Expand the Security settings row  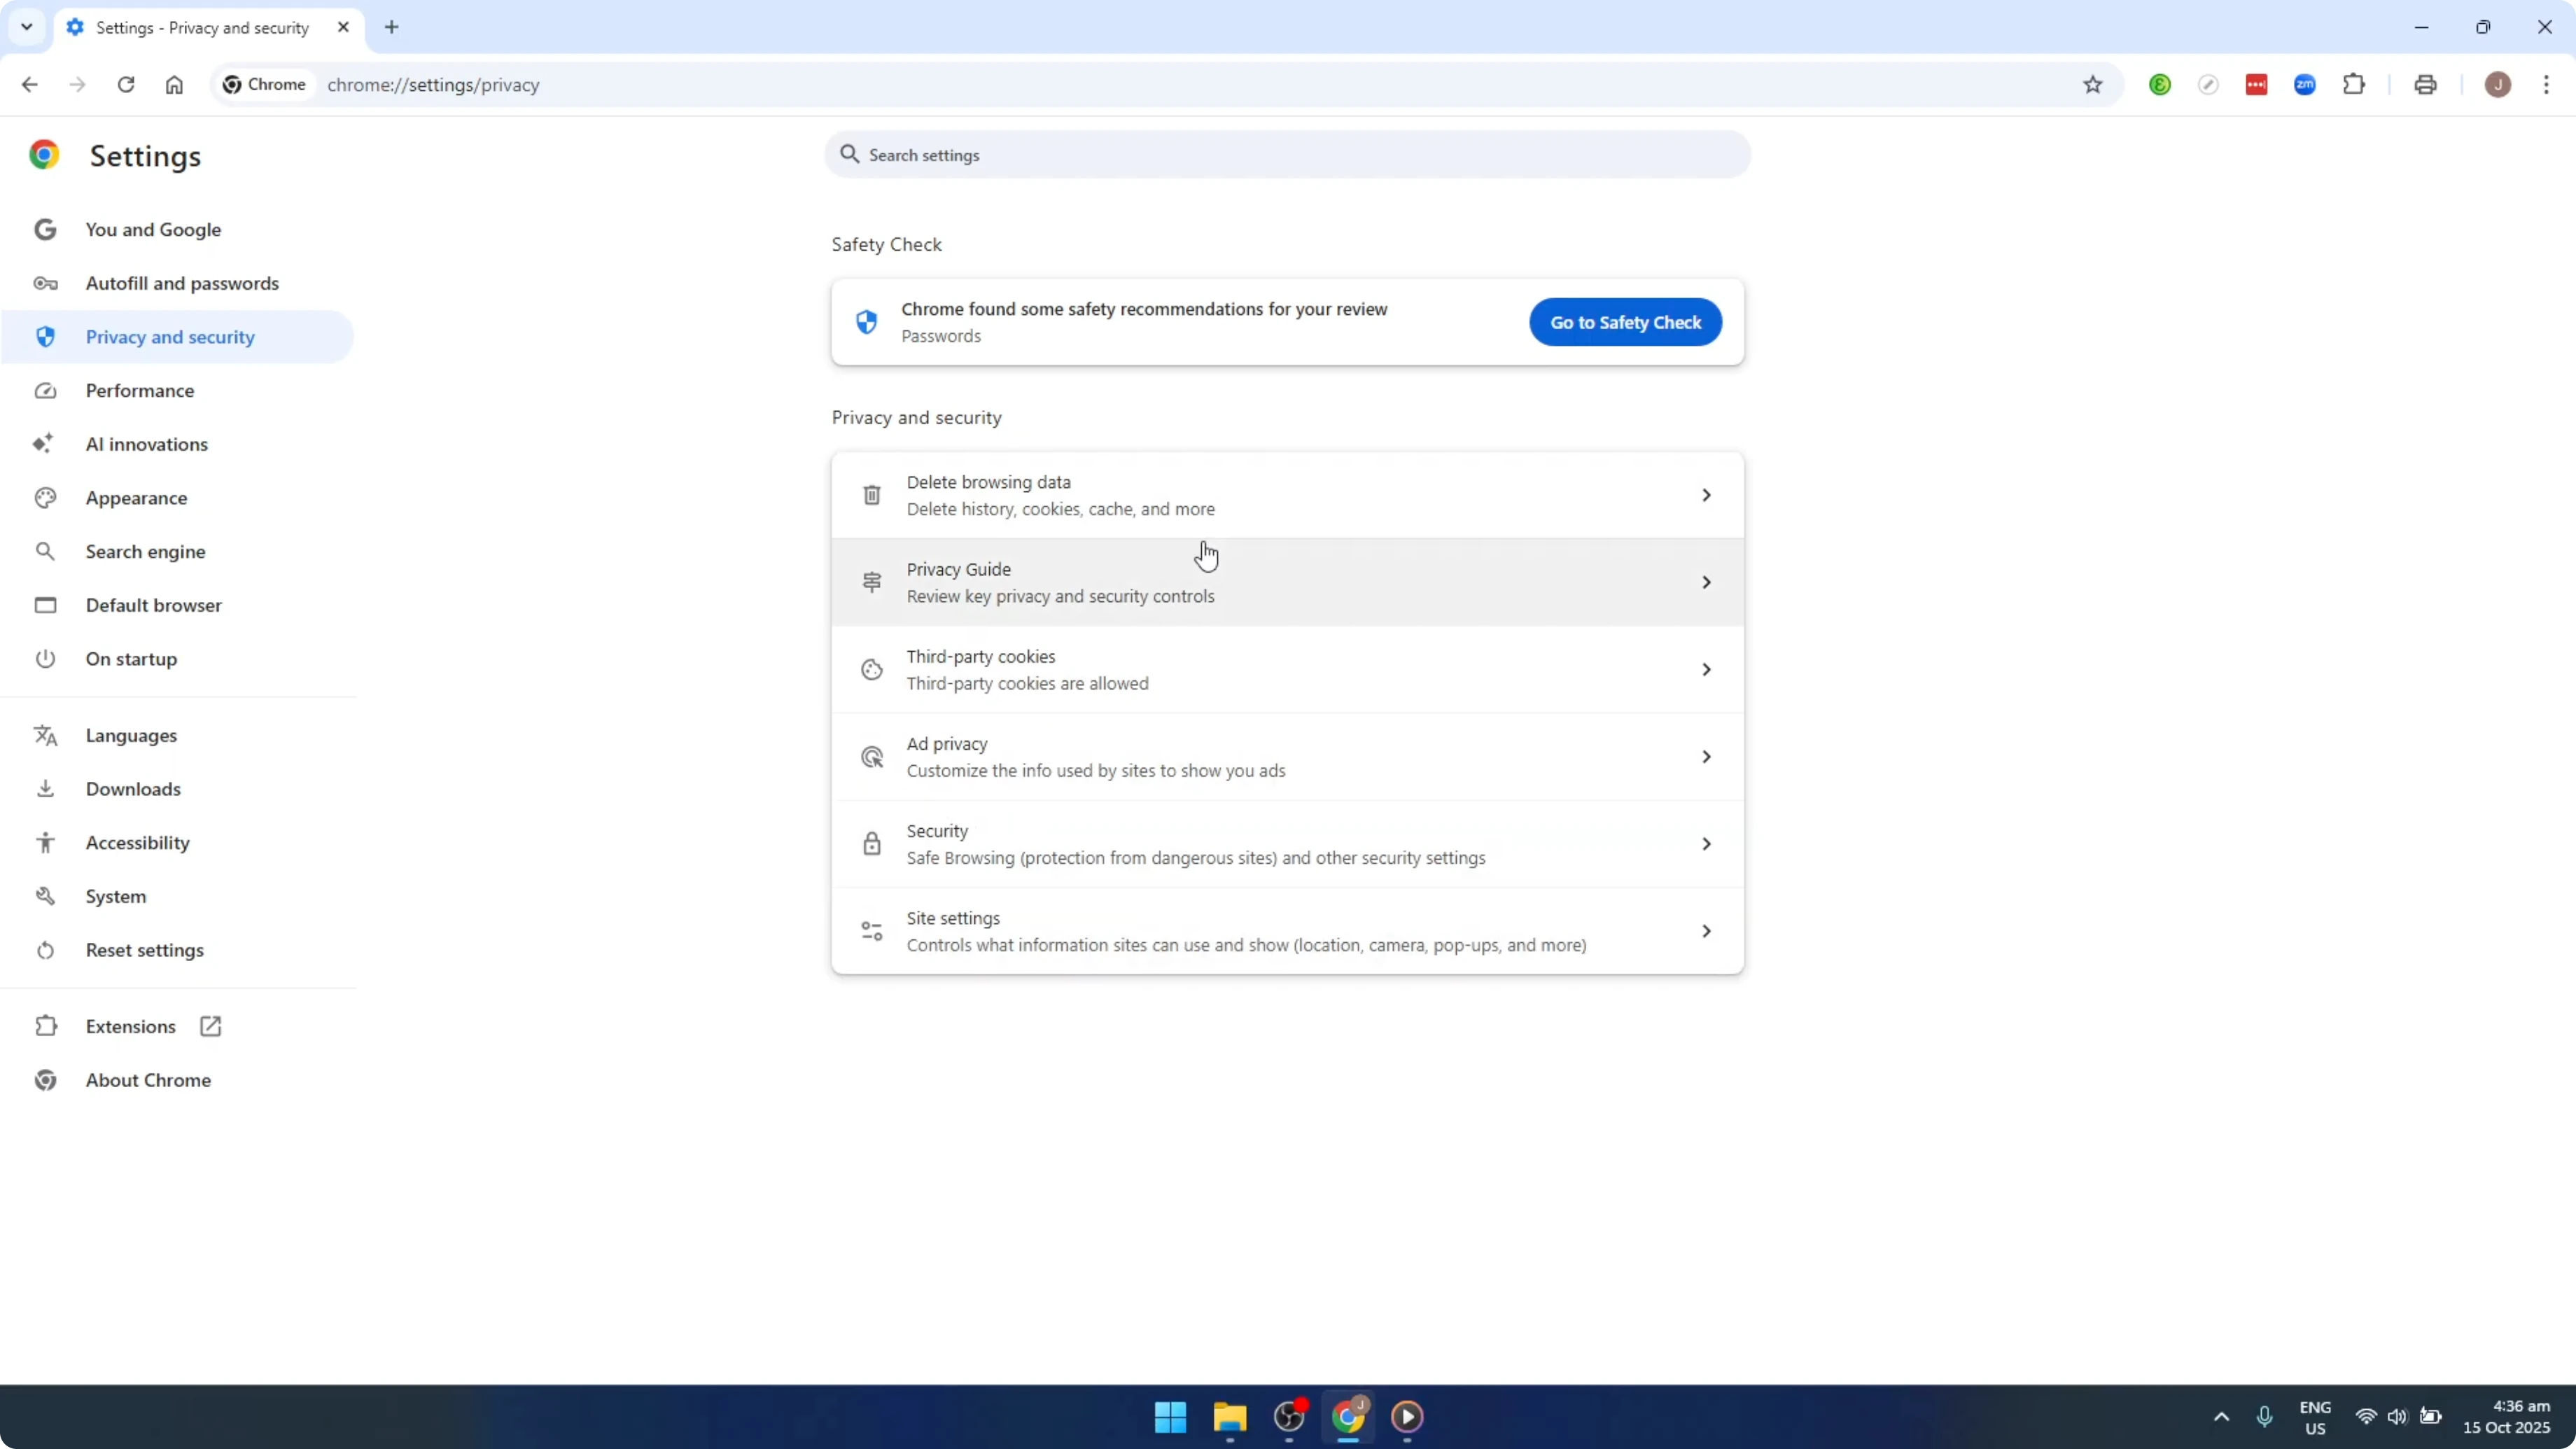click(1287, 843)
